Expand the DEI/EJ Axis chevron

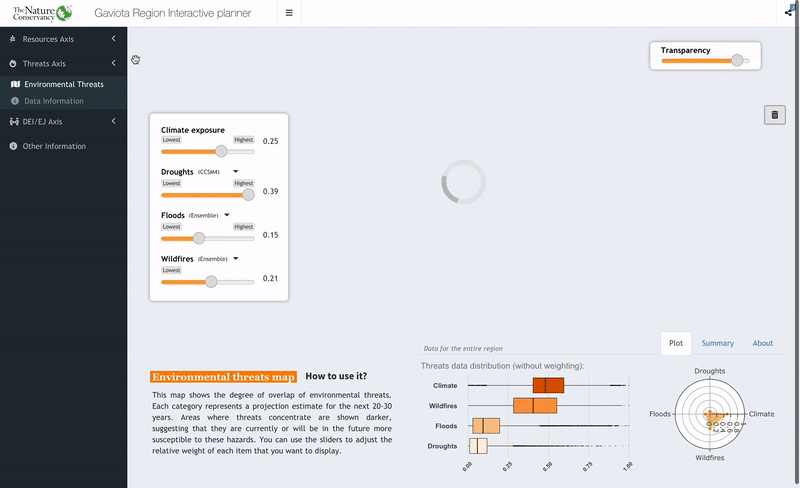click(x=114, y=122)
